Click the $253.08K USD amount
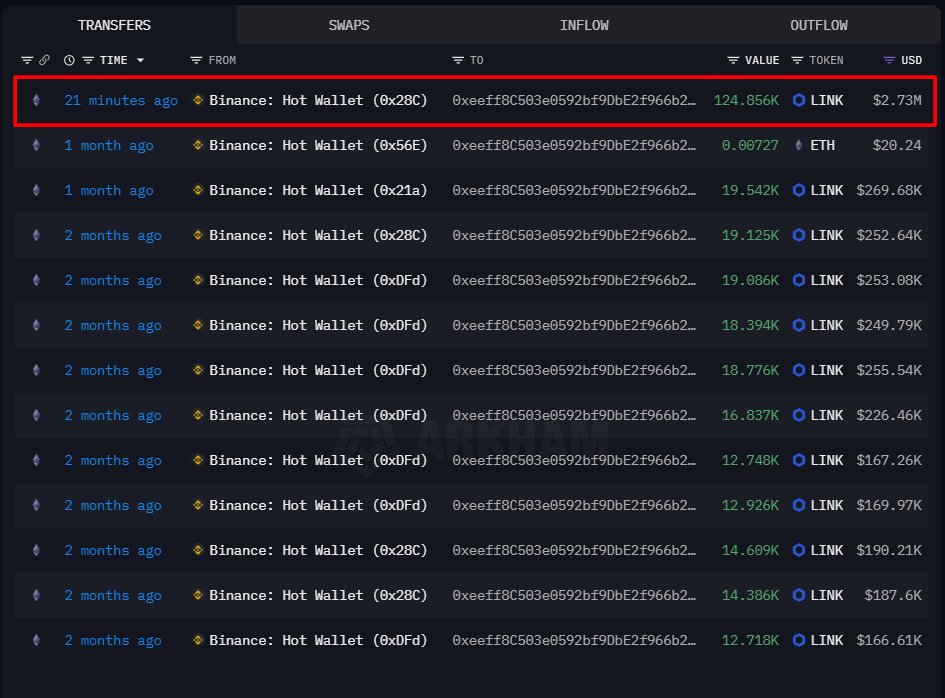Screen dimensions: 945x698 tap(889, 280)
